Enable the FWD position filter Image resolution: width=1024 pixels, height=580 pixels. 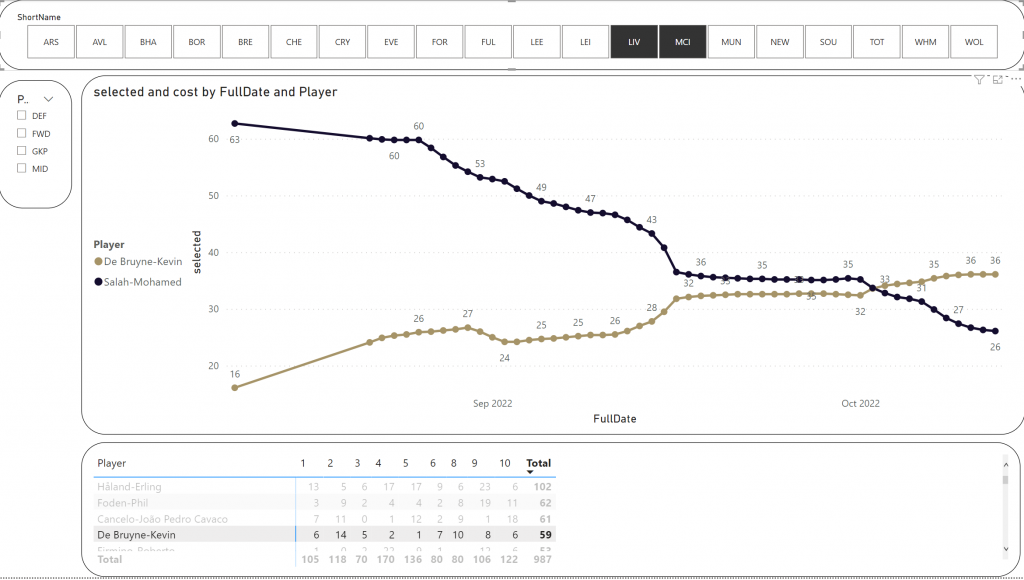[x=21, y=133]
